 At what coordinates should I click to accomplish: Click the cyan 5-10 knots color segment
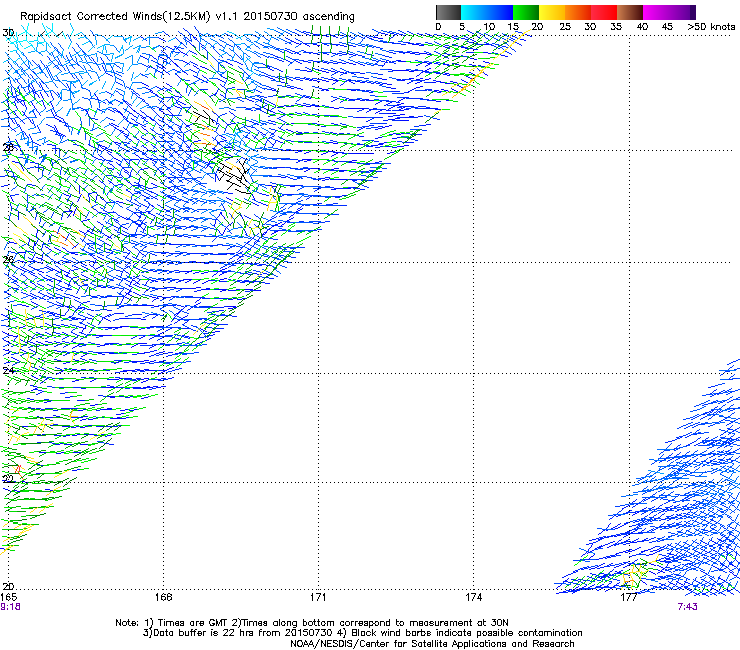click(x=474, y=12)
